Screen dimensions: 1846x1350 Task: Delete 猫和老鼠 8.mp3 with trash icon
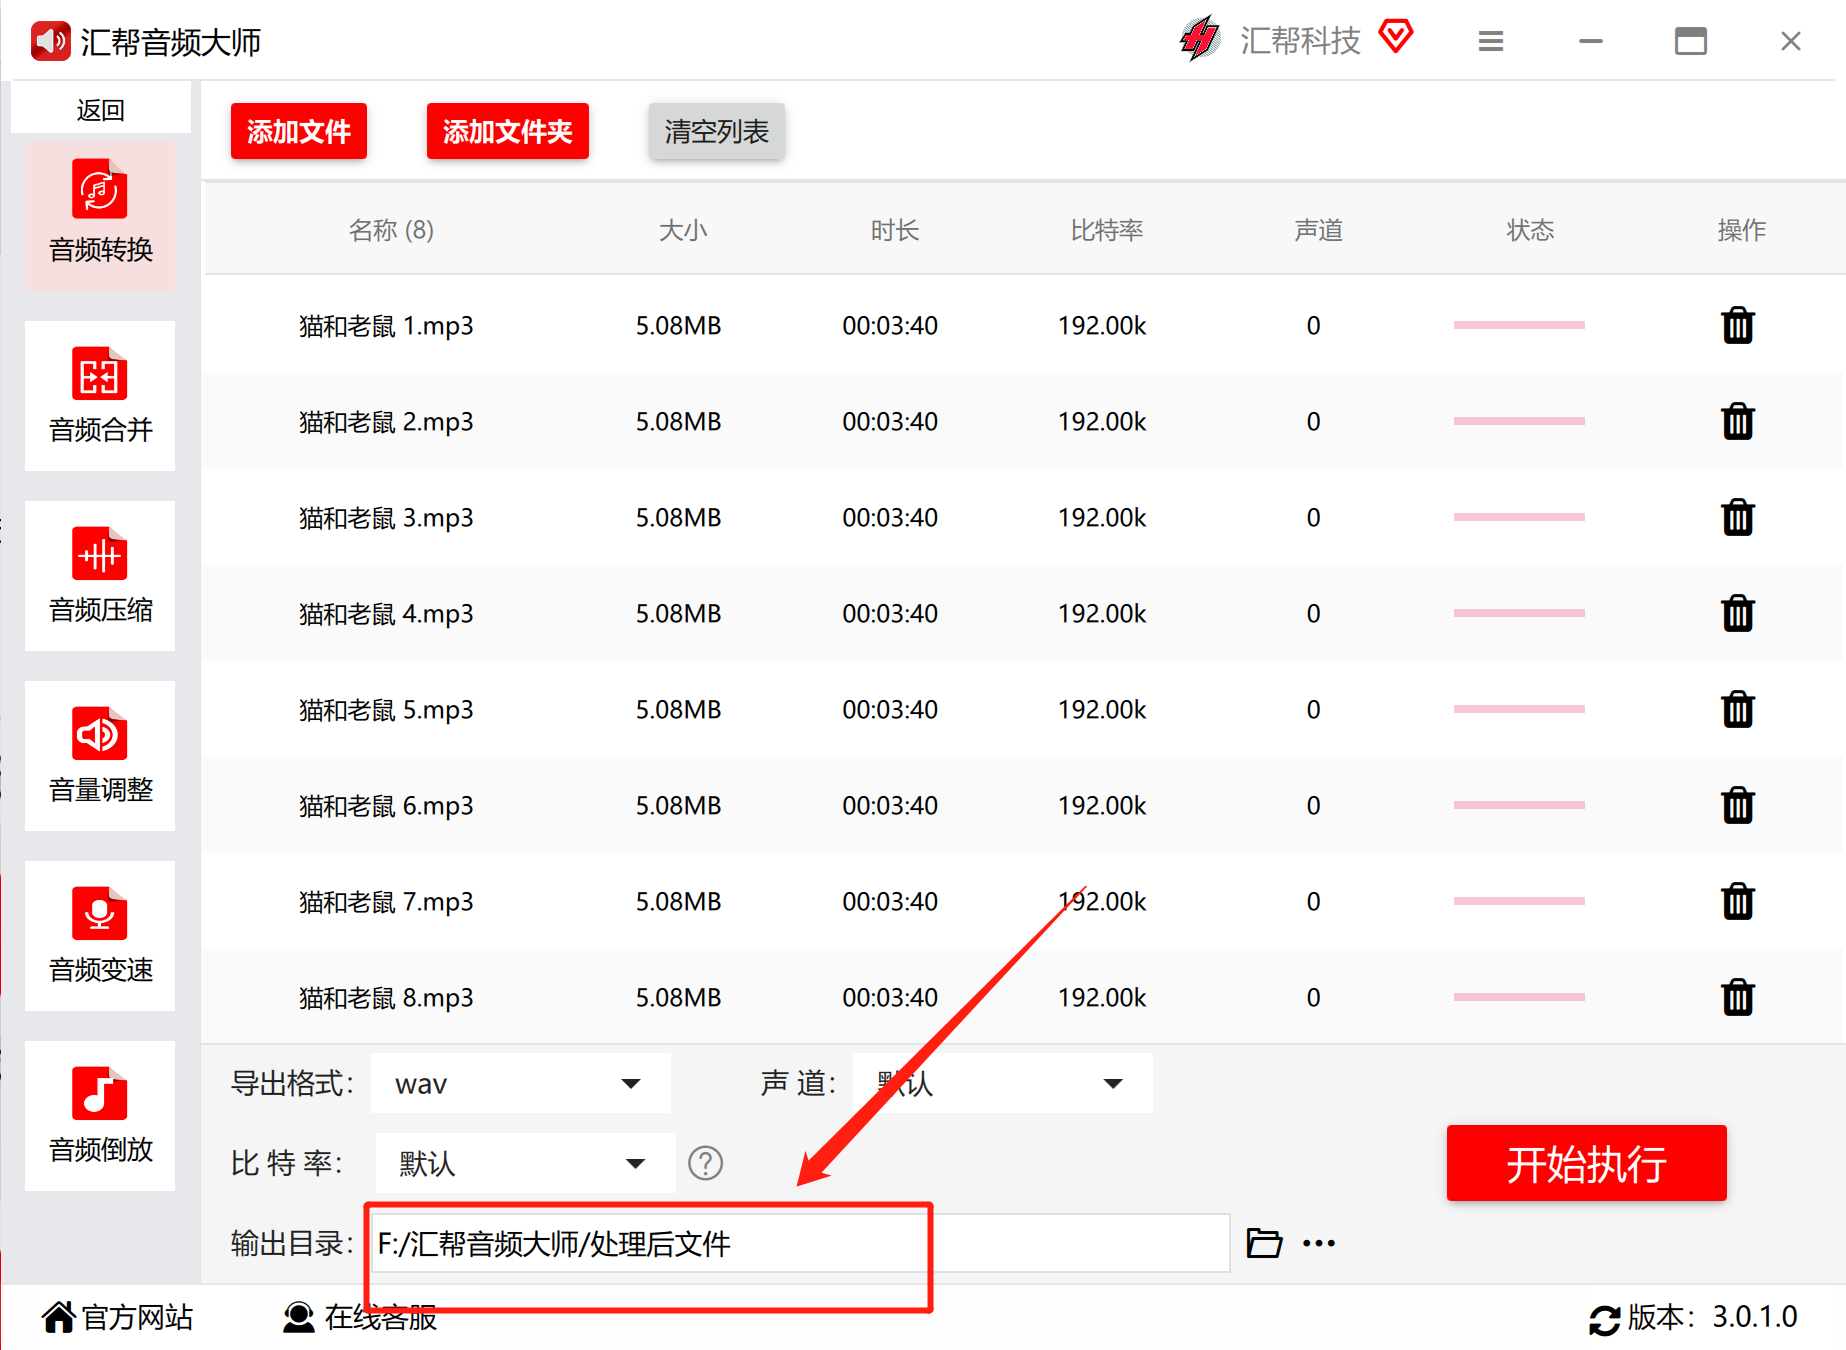click(x=1738, y=997)
